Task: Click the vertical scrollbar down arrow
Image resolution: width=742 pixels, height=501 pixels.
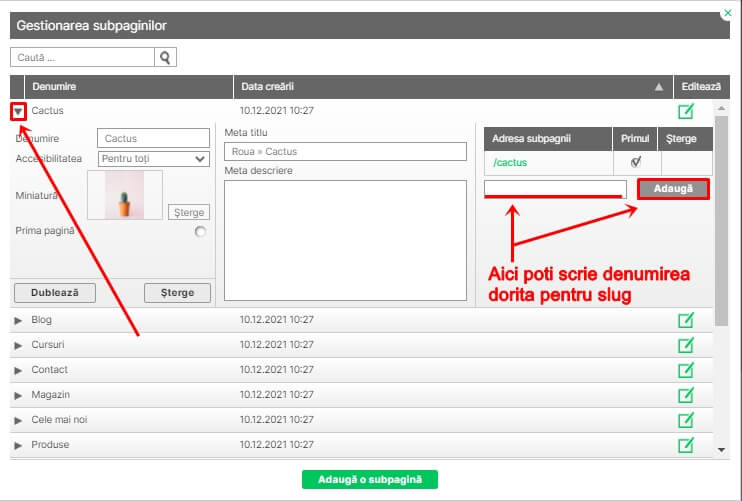Action: tap(723, 450)
